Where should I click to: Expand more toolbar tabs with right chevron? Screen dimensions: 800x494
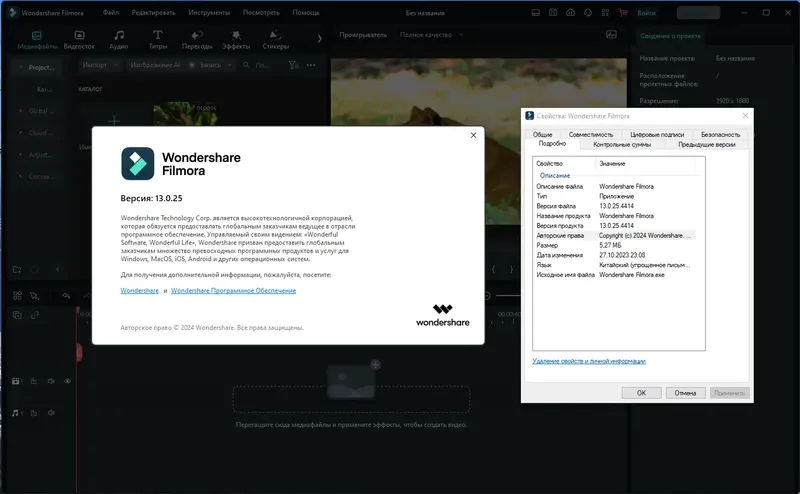click(x=319, y=38)
